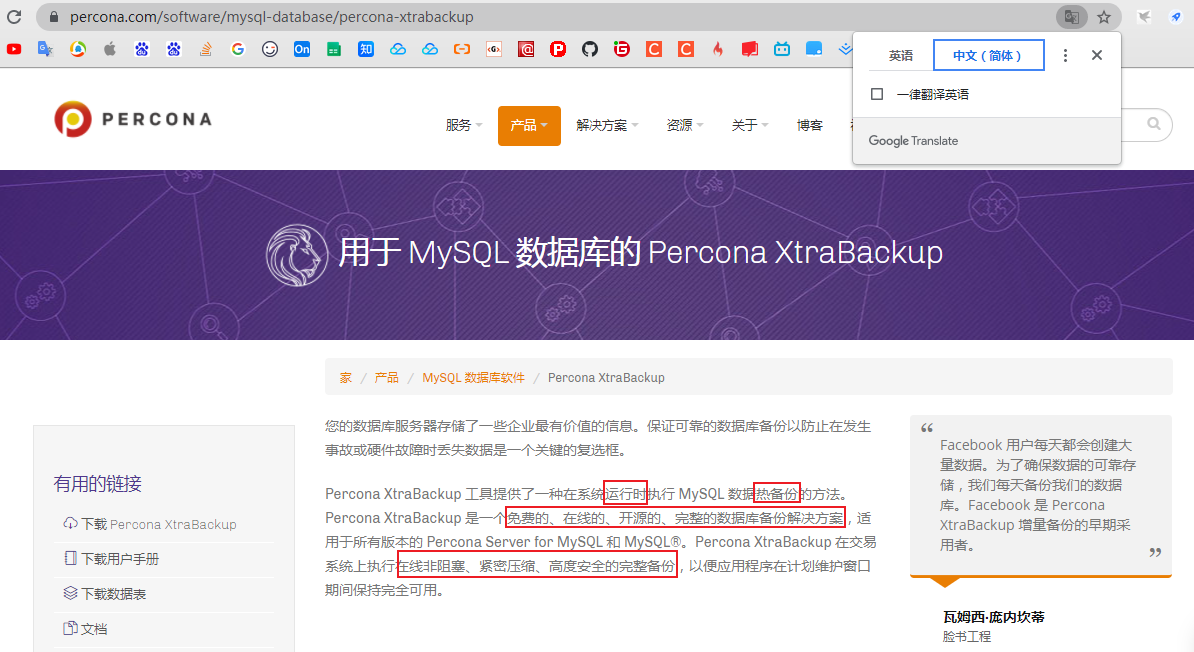Image resolution: width=1194 pixels, height=652 pixels.
Task: Select the 中文（简体）tab
Action: (x=988, y=56)
